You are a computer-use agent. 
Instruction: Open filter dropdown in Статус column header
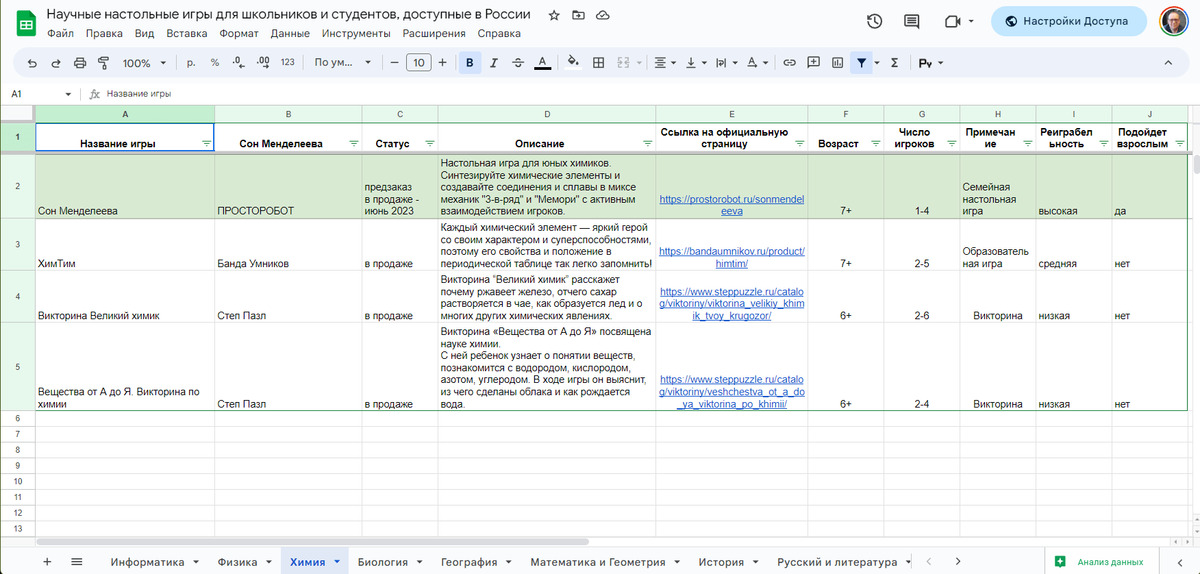(x=429, y=144)
